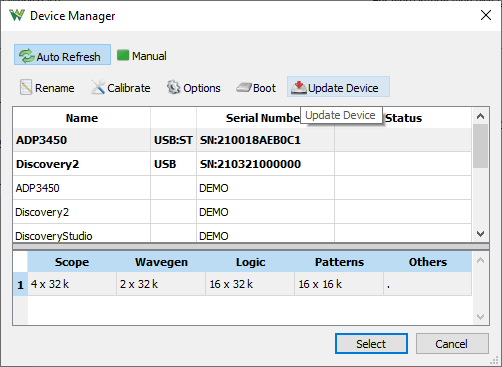Click configuration list scrollbar up arrow

tap(480, 260)
